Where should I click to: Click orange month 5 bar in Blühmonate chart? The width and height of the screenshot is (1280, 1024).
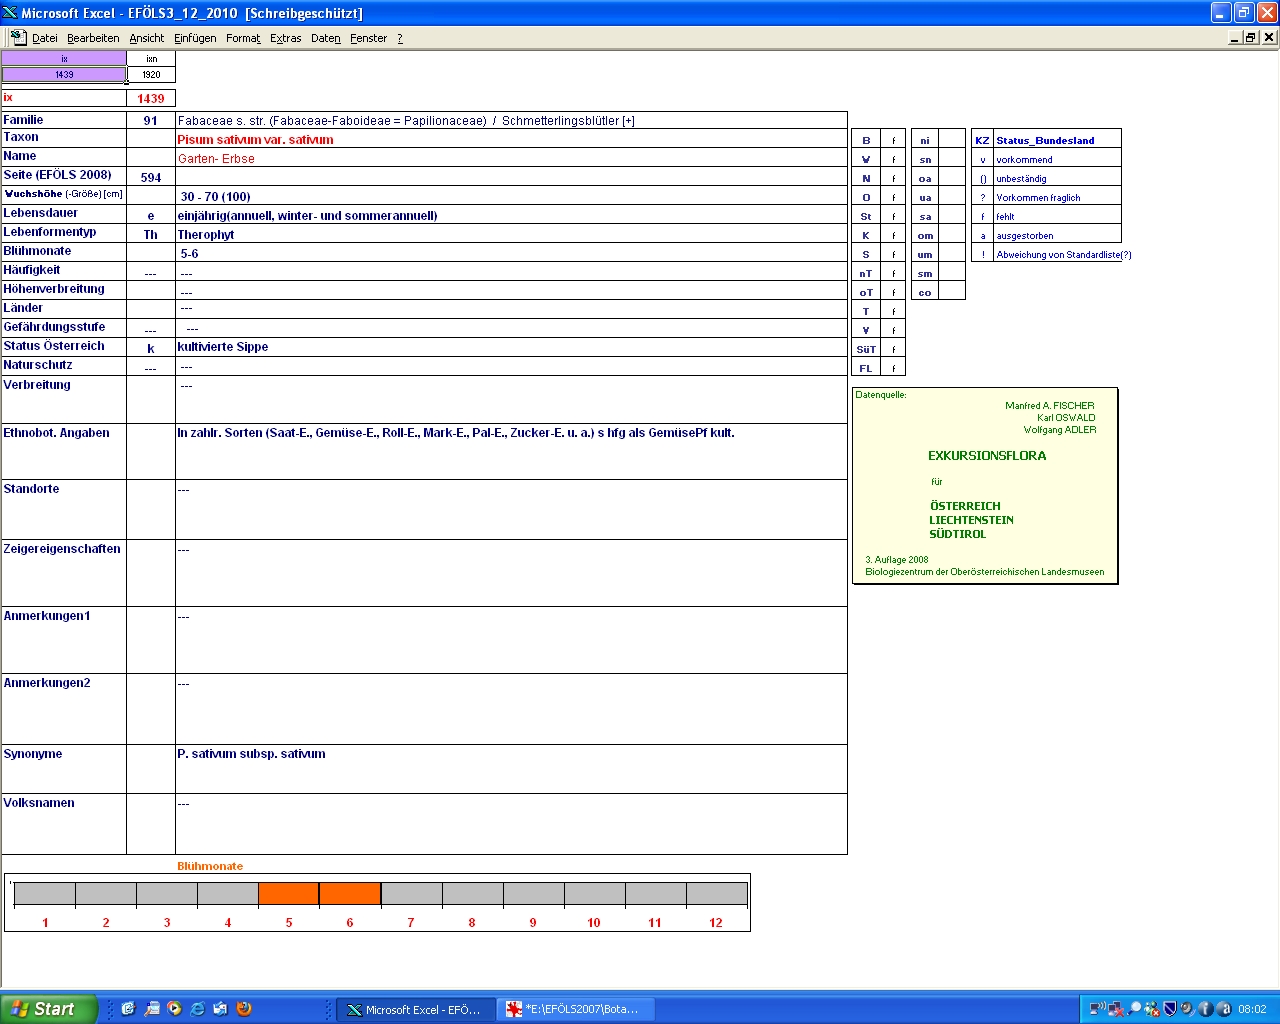(x=288, y=894)
